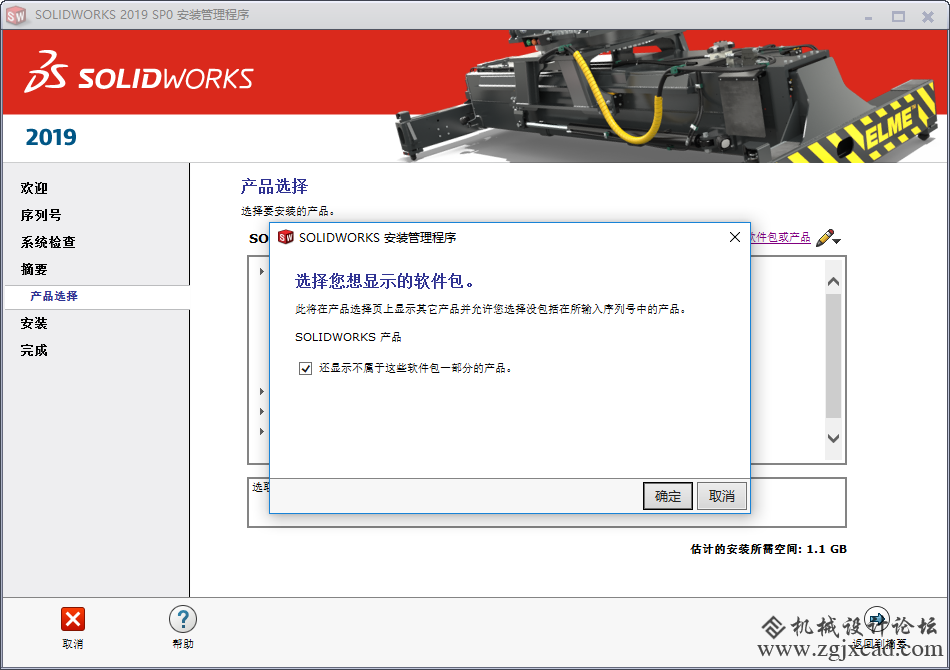Select 产品选择 item in sidebar

54,296
